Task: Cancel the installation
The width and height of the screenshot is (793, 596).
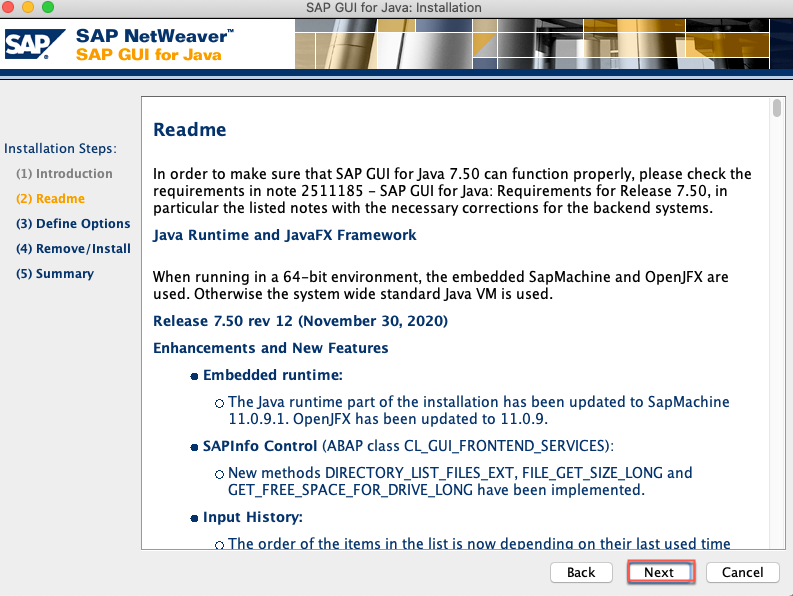Action: [742, 572]
